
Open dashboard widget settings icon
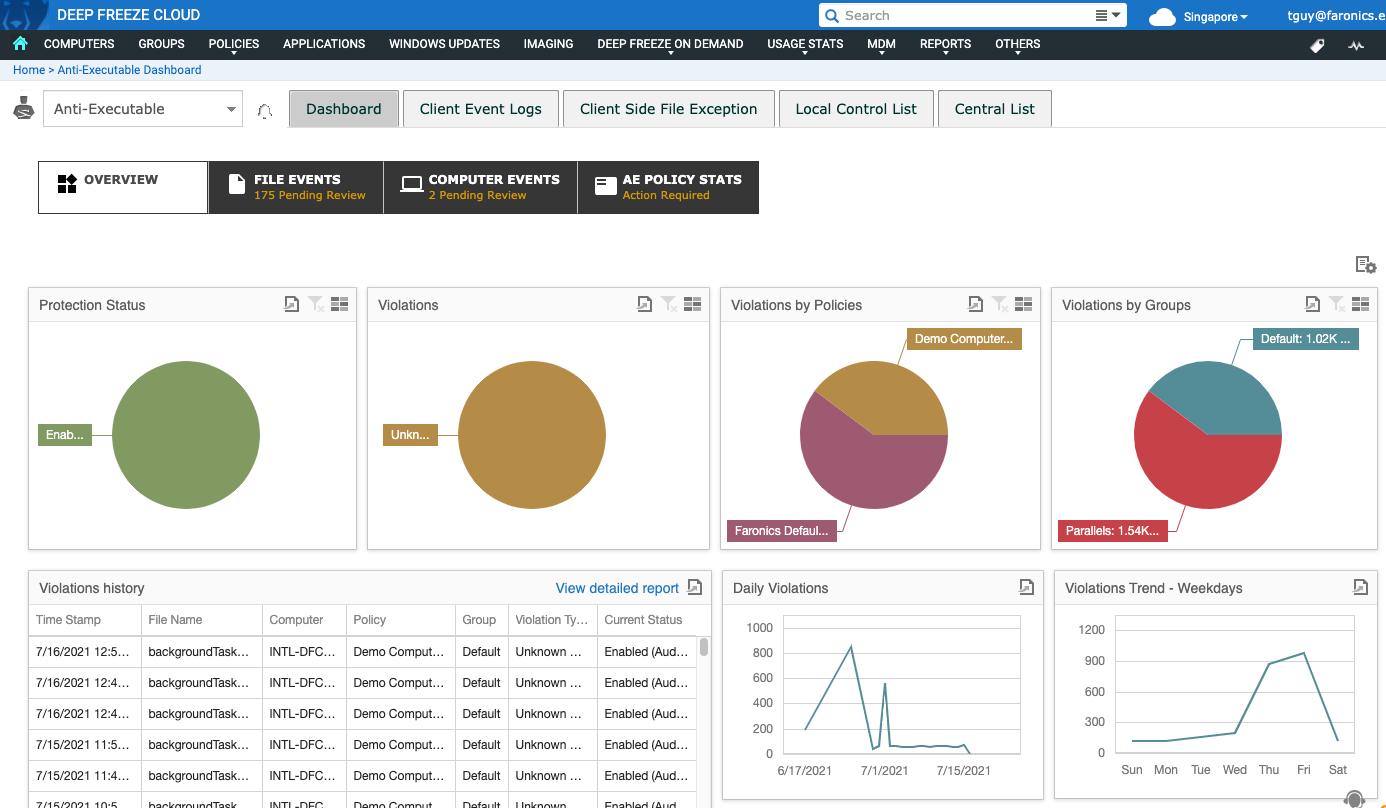tap(1365, 265)
